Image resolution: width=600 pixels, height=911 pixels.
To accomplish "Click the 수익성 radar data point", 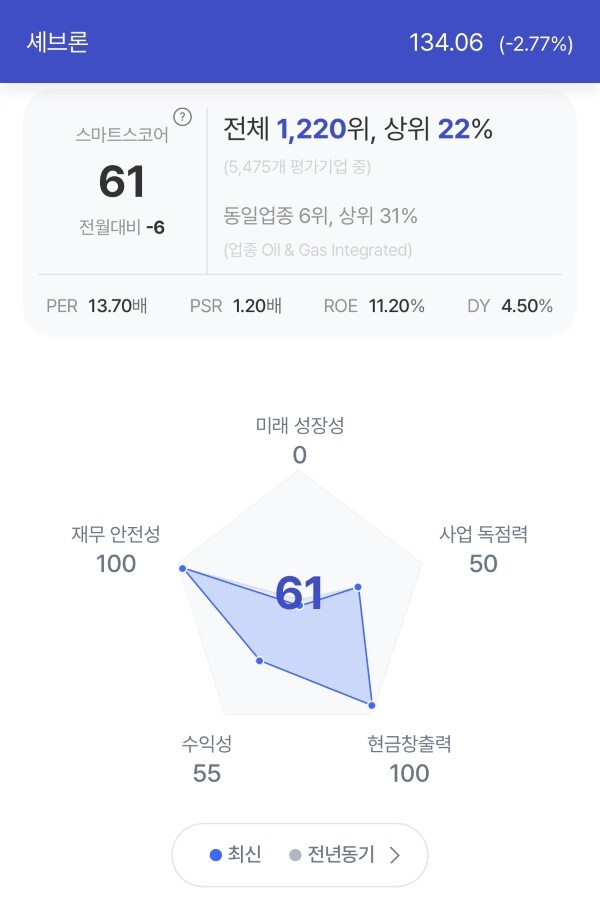I will (260, 661).
